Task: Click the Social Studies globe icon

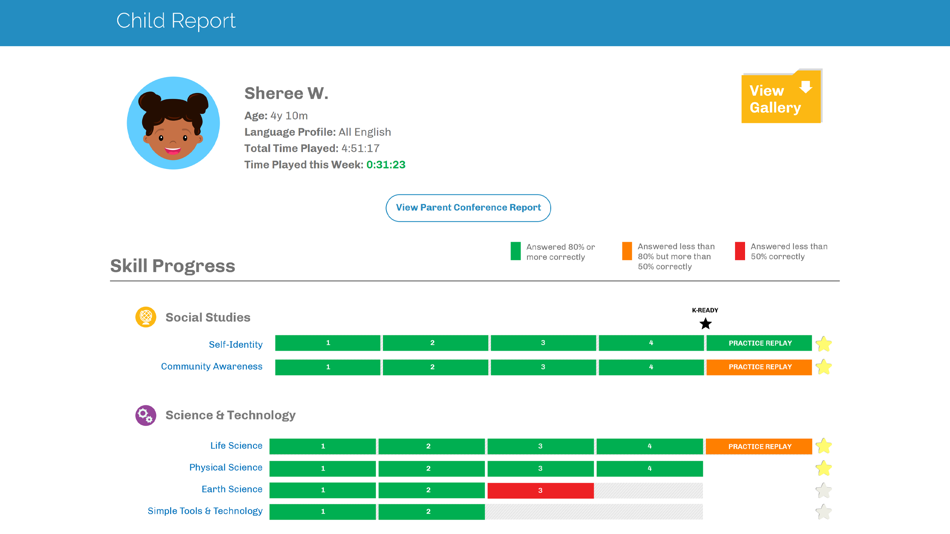Action: click(145, 317)
